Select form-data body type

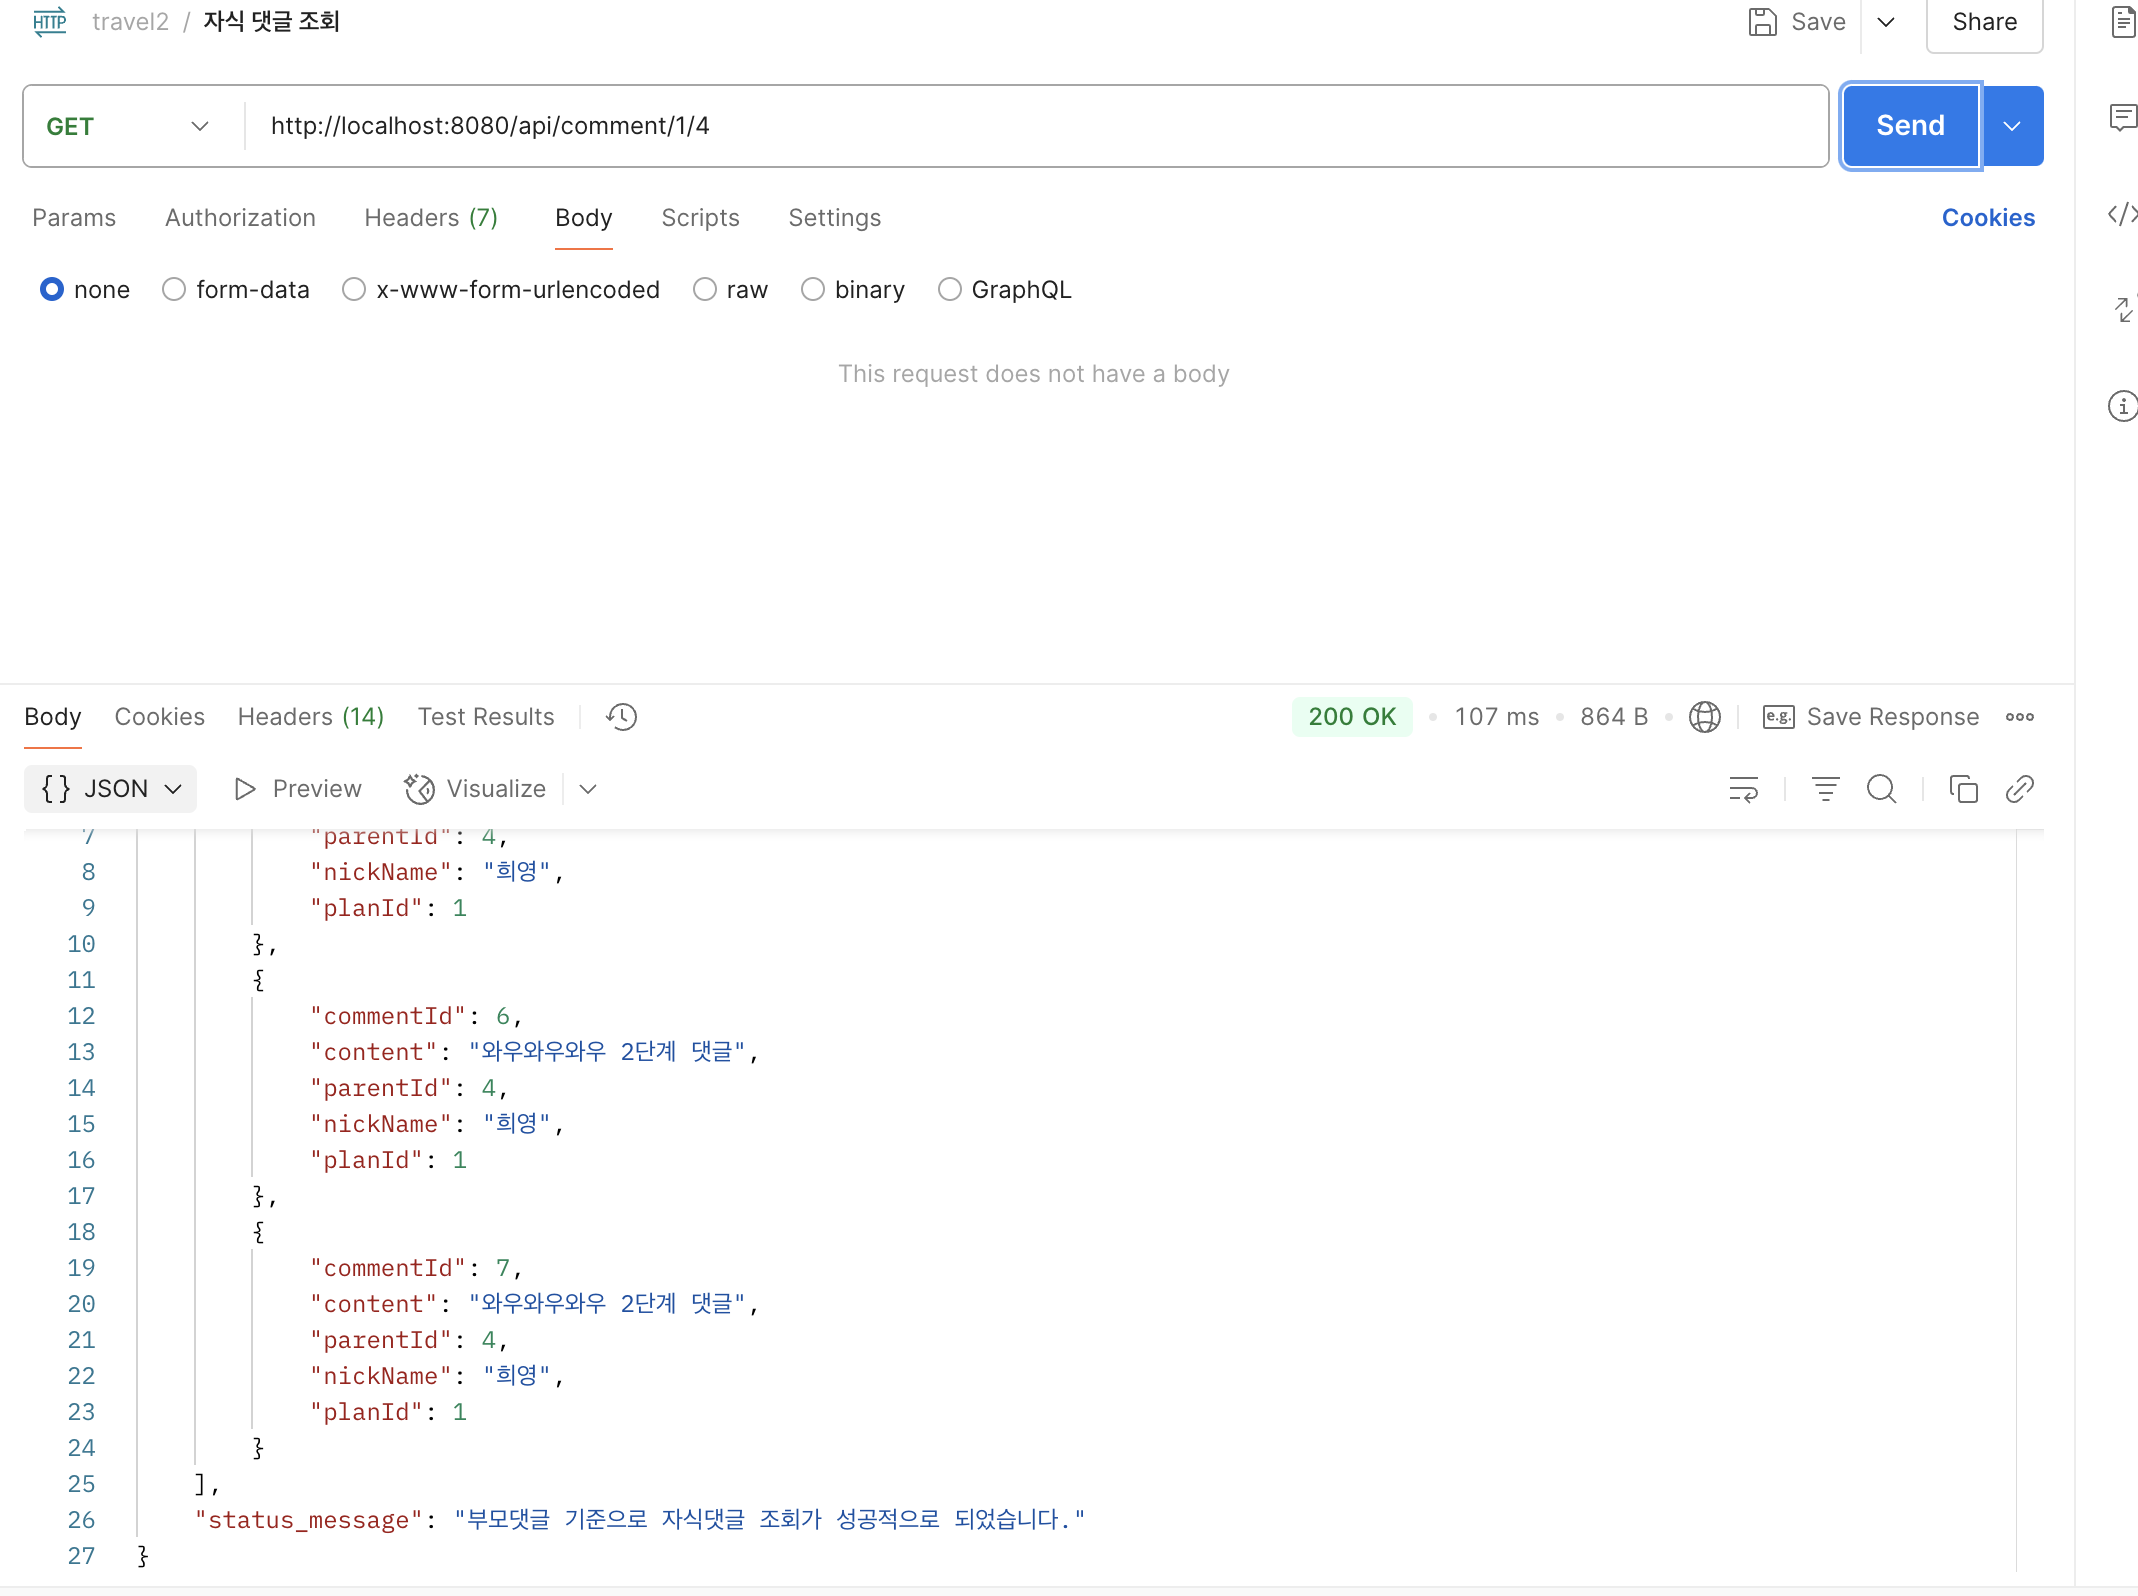tap(174, 290)
